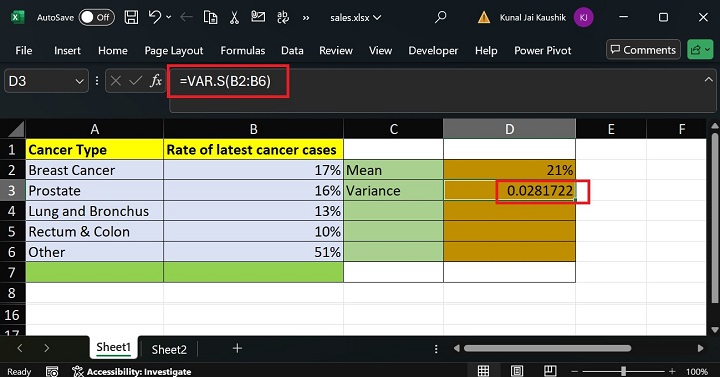
Task: Click the Excel app icon
Action: click(x=17, y=17)
